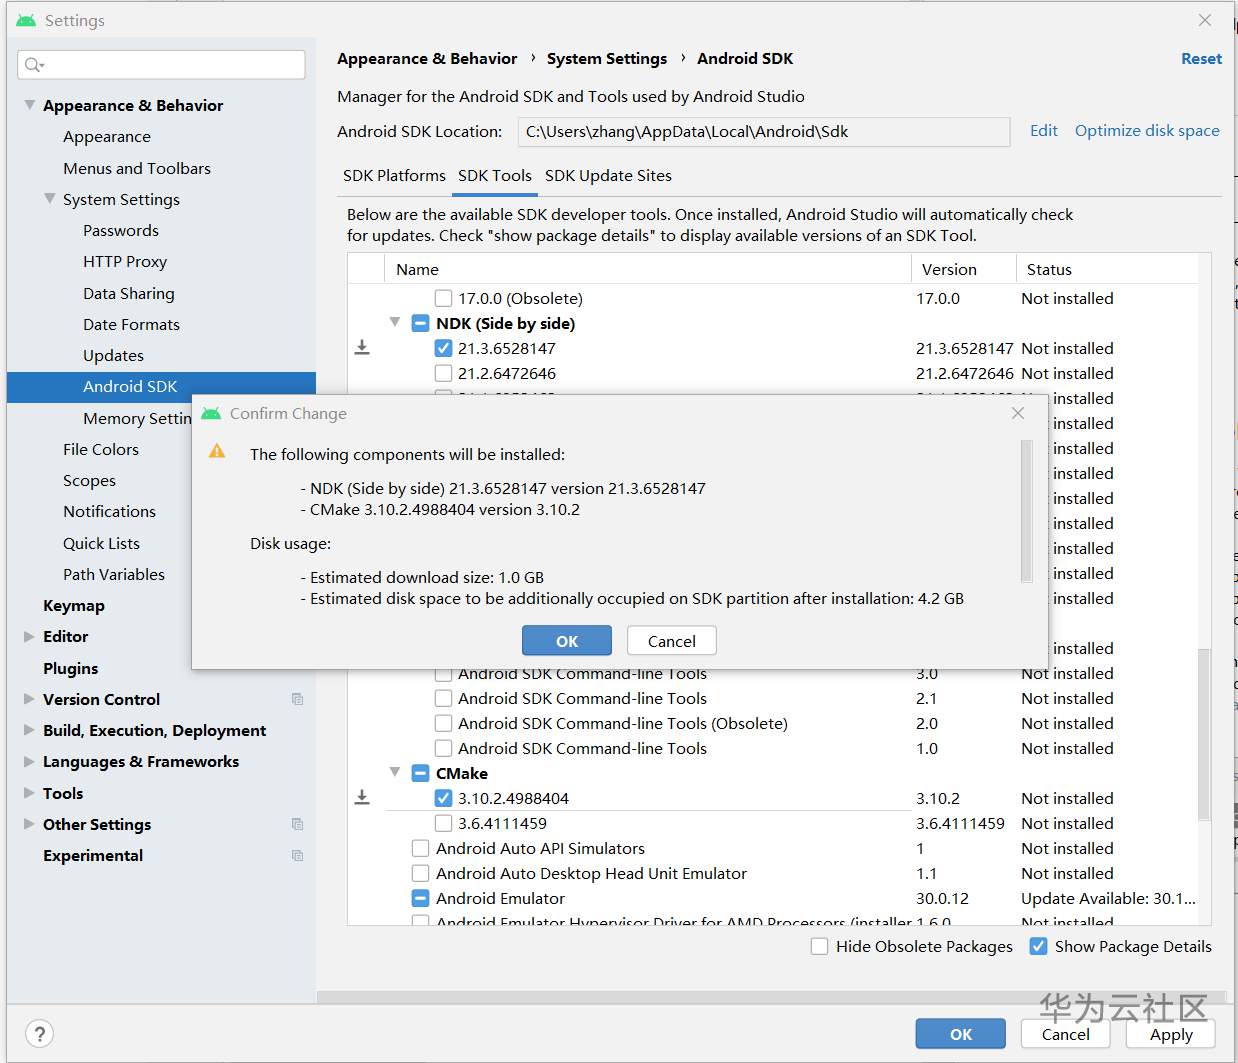This screenshot has width=1238, height=1063.
Task: Click copy icon next to Experimental
Action: 297,855
